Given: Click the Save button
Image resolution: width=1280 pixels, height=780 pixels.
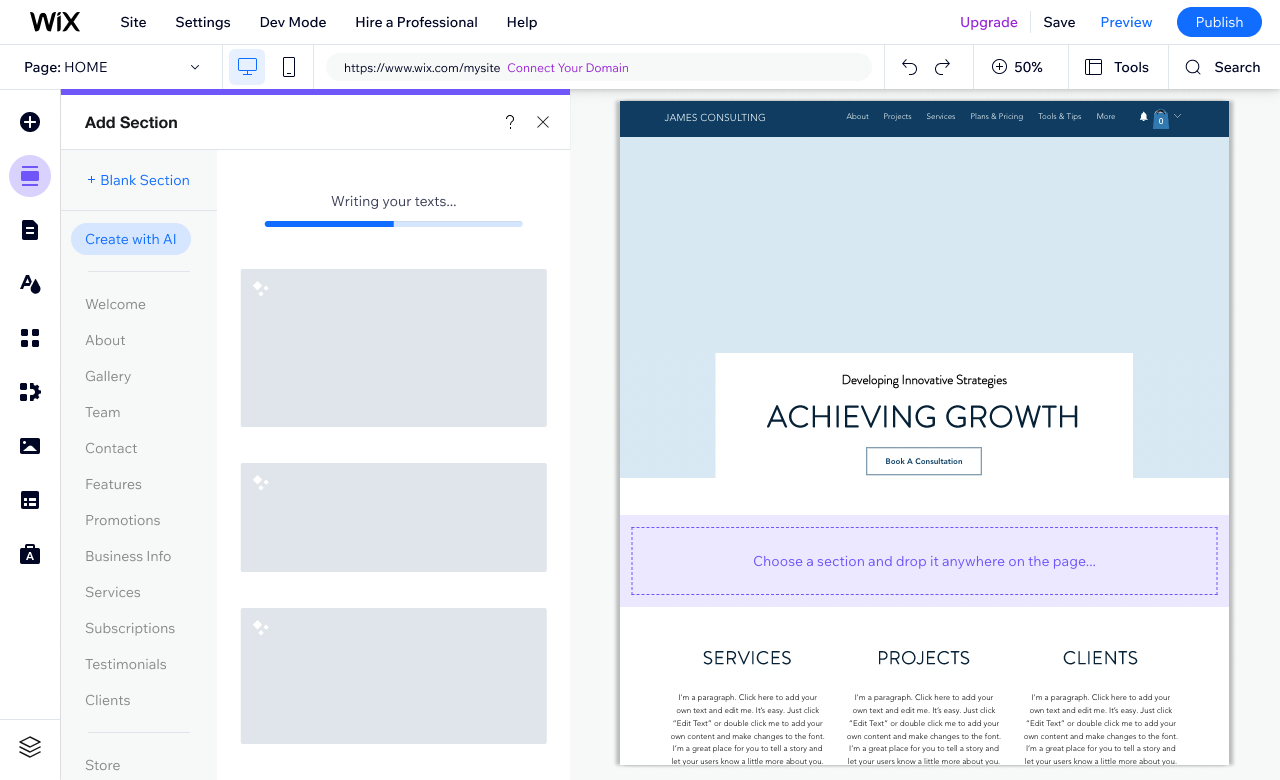Looking at the screenshot, I should pos(1059,22).
